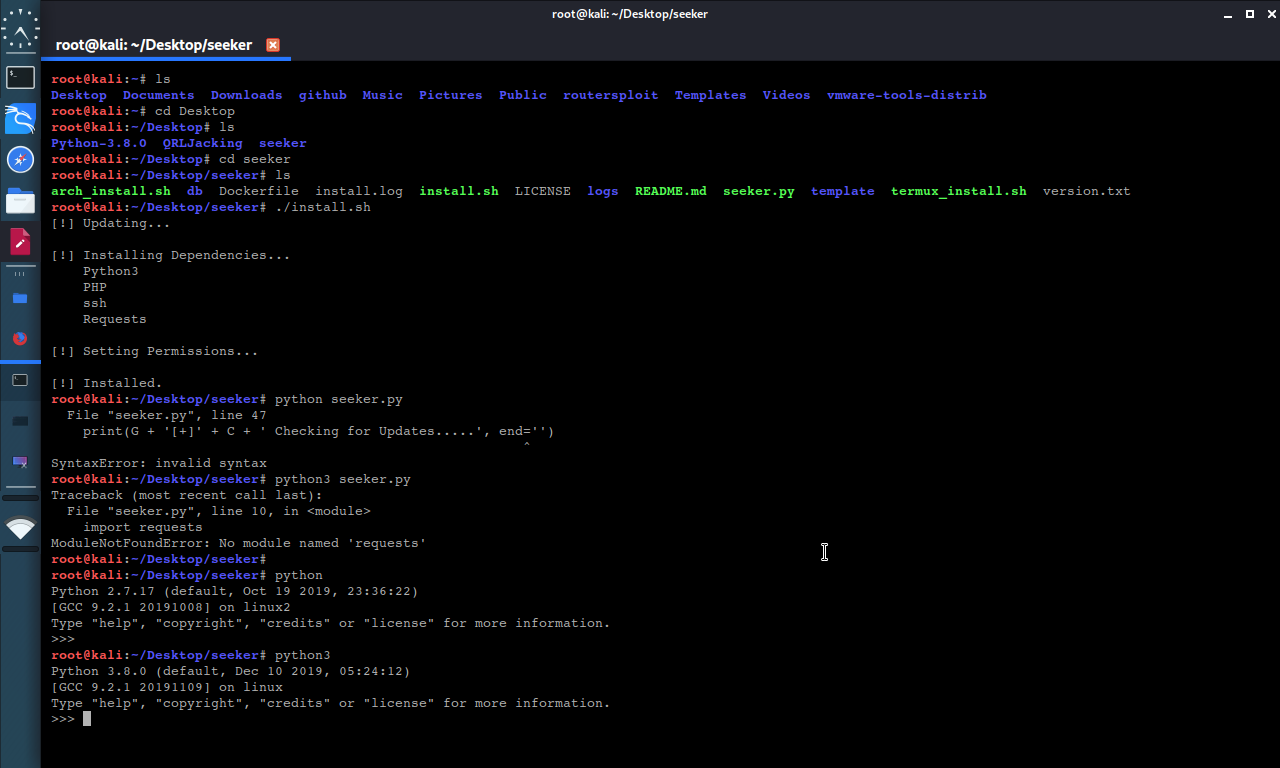The image size is (1280, 768).
Task: Click the Python 3.8.0 >>> prompt line
Action: [62, 718]
